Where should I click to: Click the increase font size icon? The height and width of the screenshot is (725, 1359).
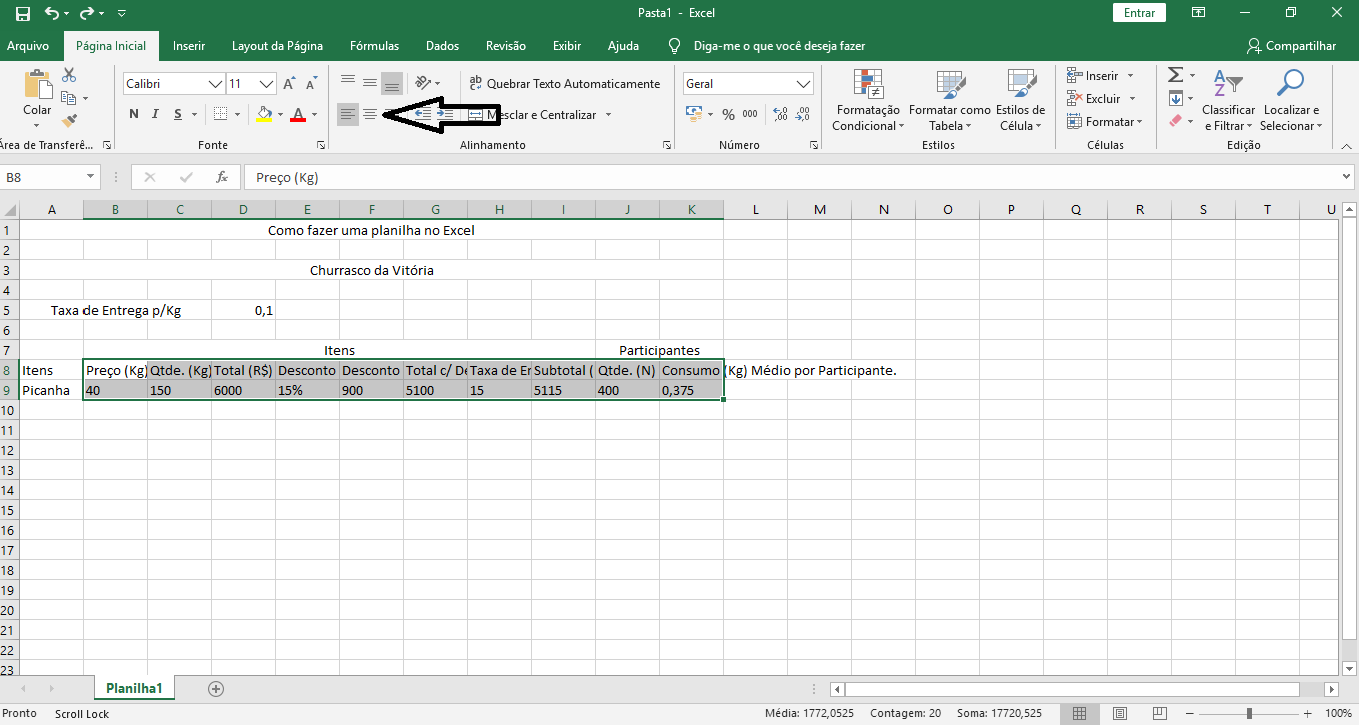pyautogui.click(x=288, y=84)
